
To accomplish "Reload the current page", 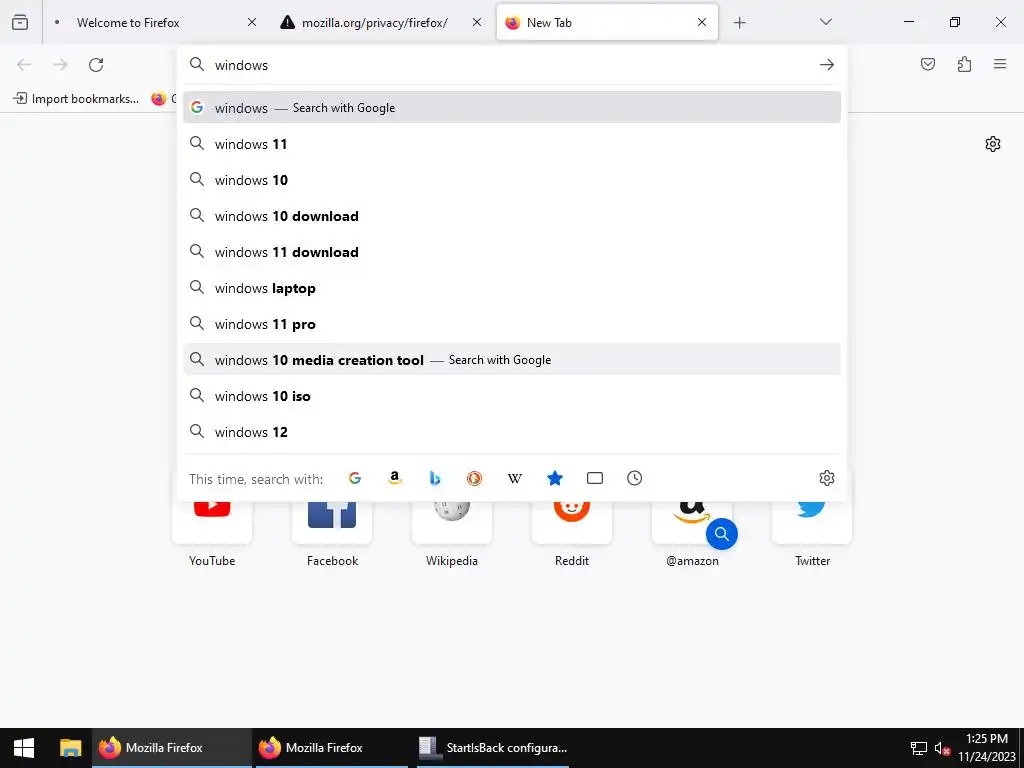I will tap(96, 65).
